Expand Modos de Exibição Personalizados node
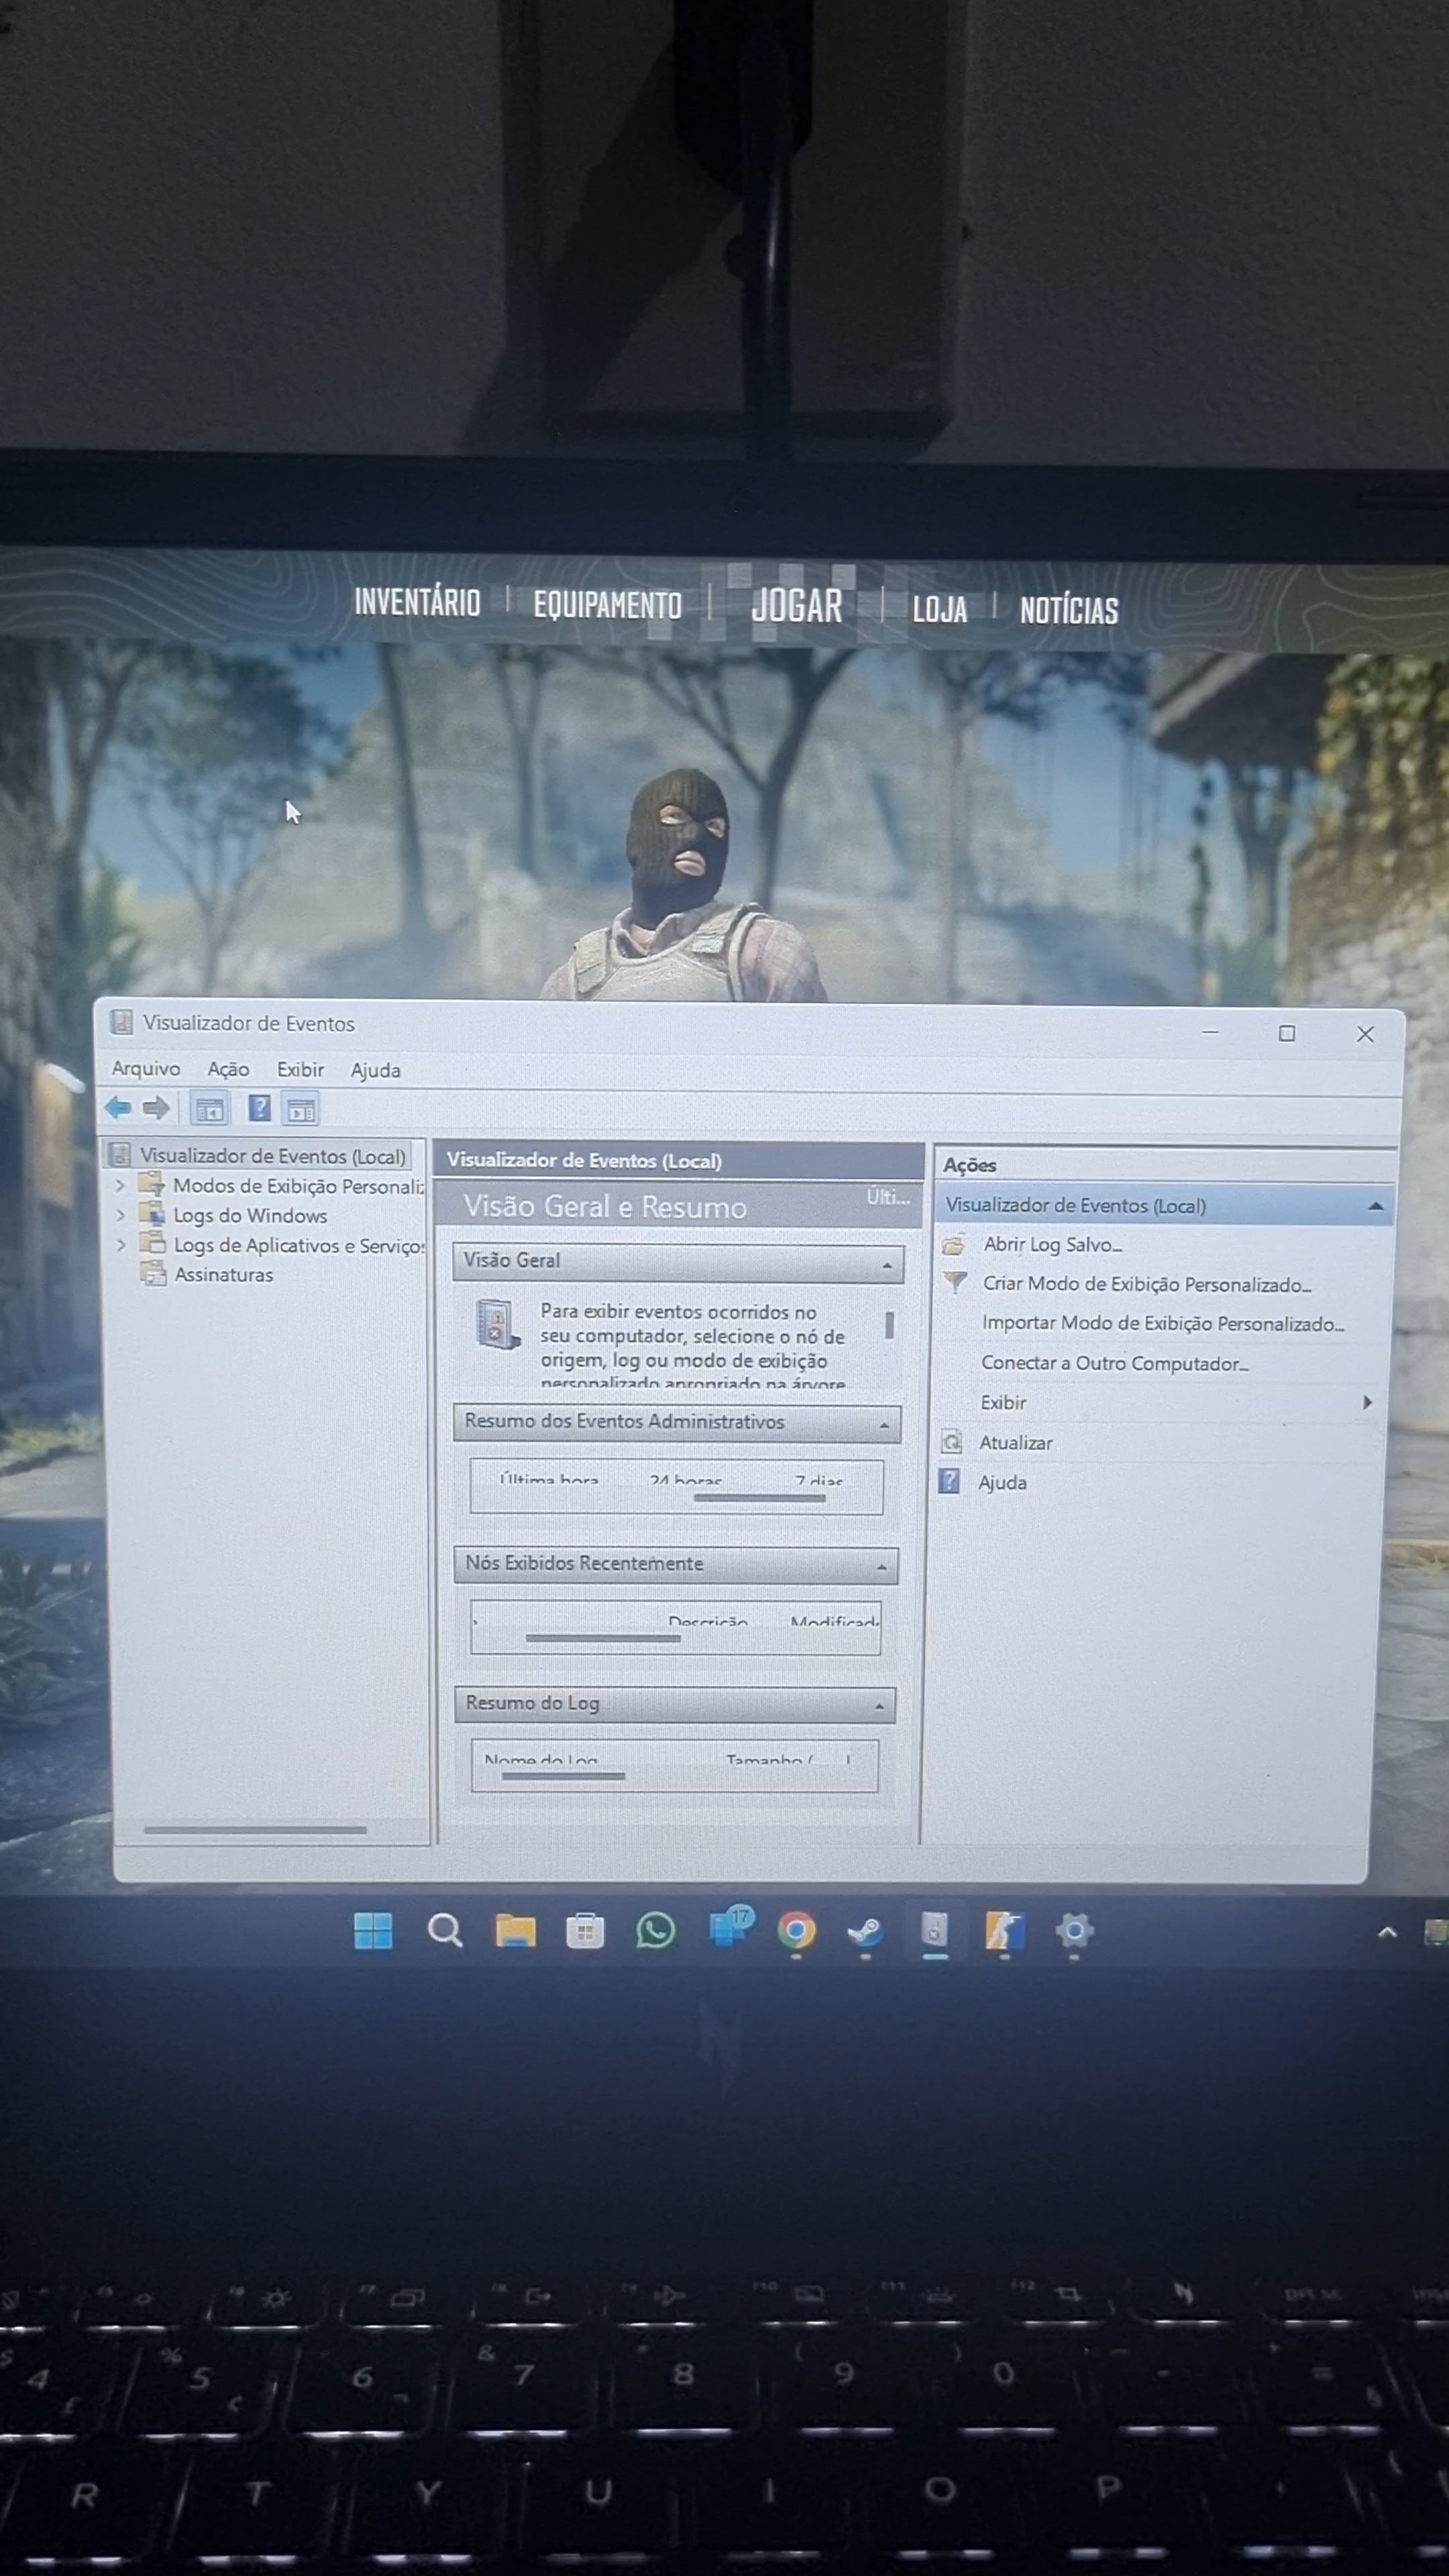This screenshot has width=1449, height=2576. (121, 1185)
